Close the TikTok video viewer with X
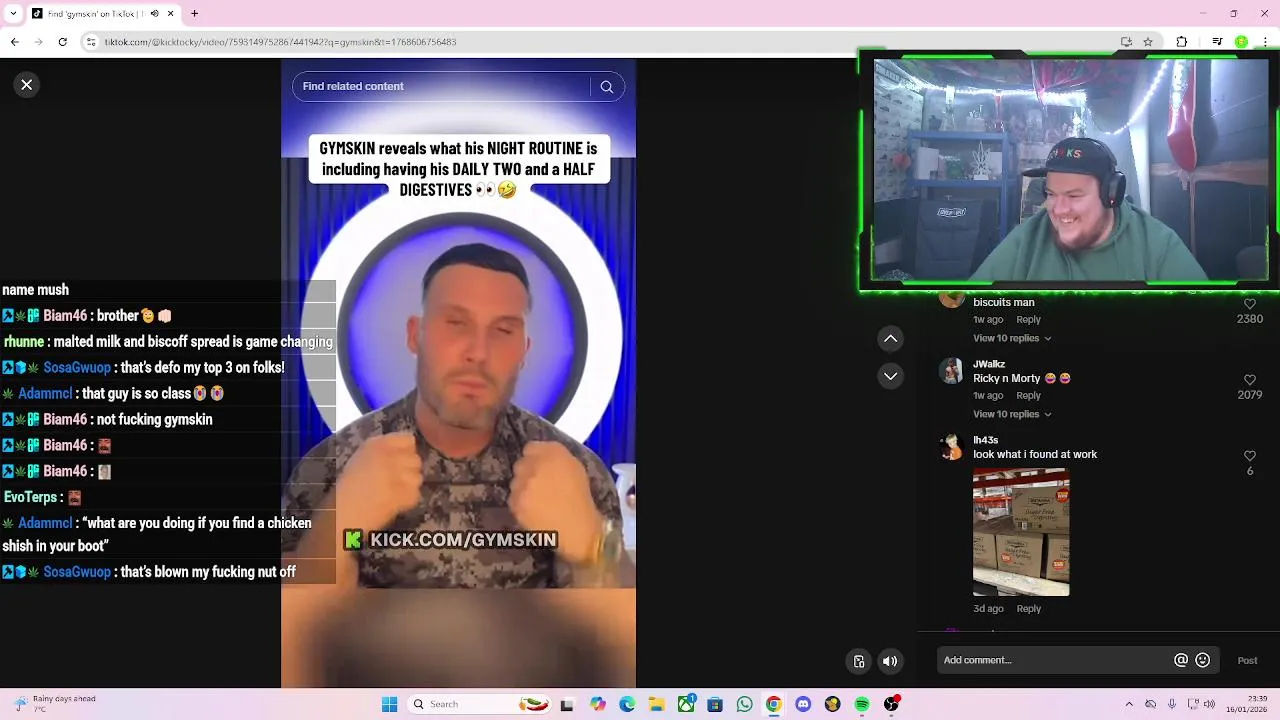This screenshot has width=1280, height=720. pos(27,85)
